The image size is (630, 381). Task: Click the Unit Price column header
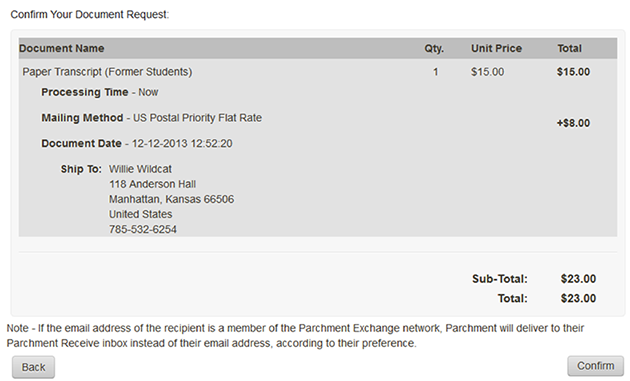(496, 48)
